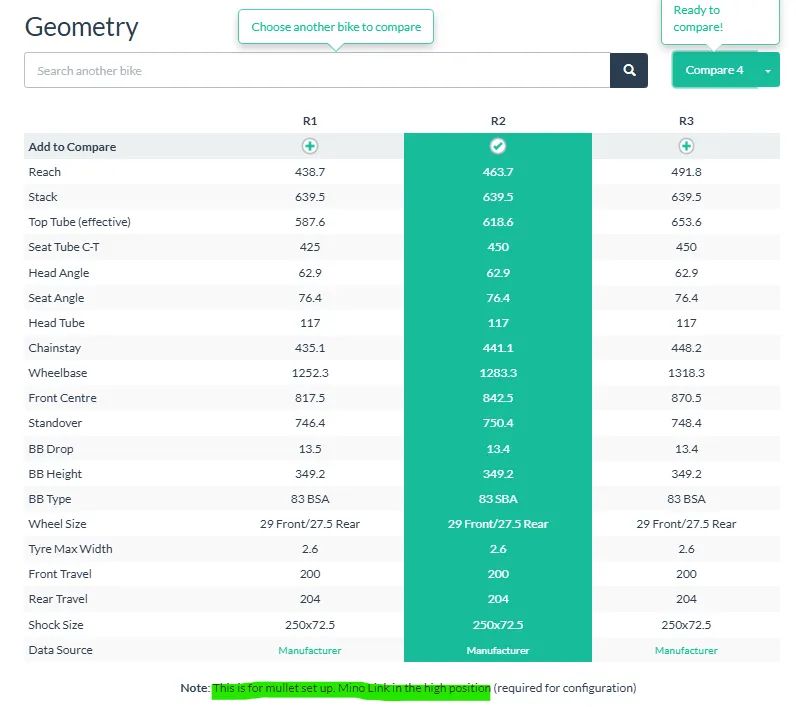Viewport: 796px width, 707px height.
Task: Click the magnifier search button
Action: (x=629, y=70)
